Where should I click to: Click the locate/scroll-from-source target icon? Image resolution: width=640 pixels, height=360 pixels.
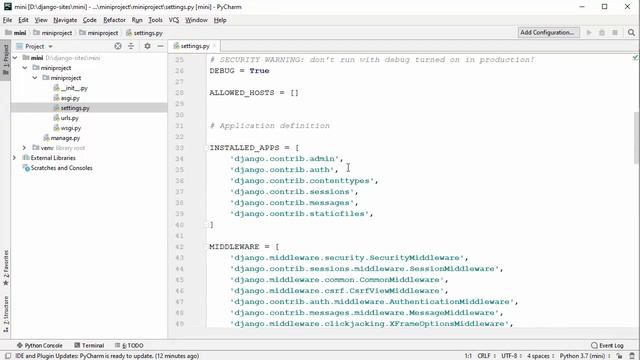pos(118,46)
